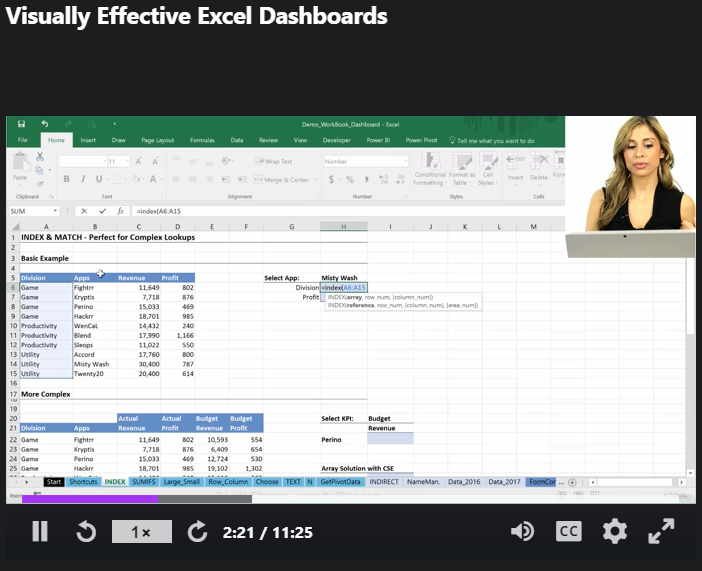Rewind the video with the back arrow
Screen dimensions: 702x571
pyautogui.click(x=86, y=532)
